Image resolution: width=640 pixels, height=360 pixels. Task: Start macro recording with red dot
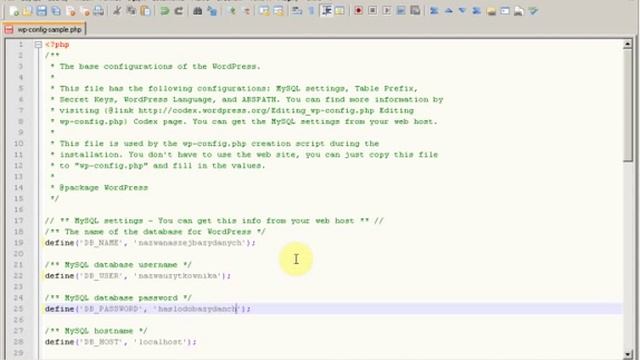(x=358, y=11)
